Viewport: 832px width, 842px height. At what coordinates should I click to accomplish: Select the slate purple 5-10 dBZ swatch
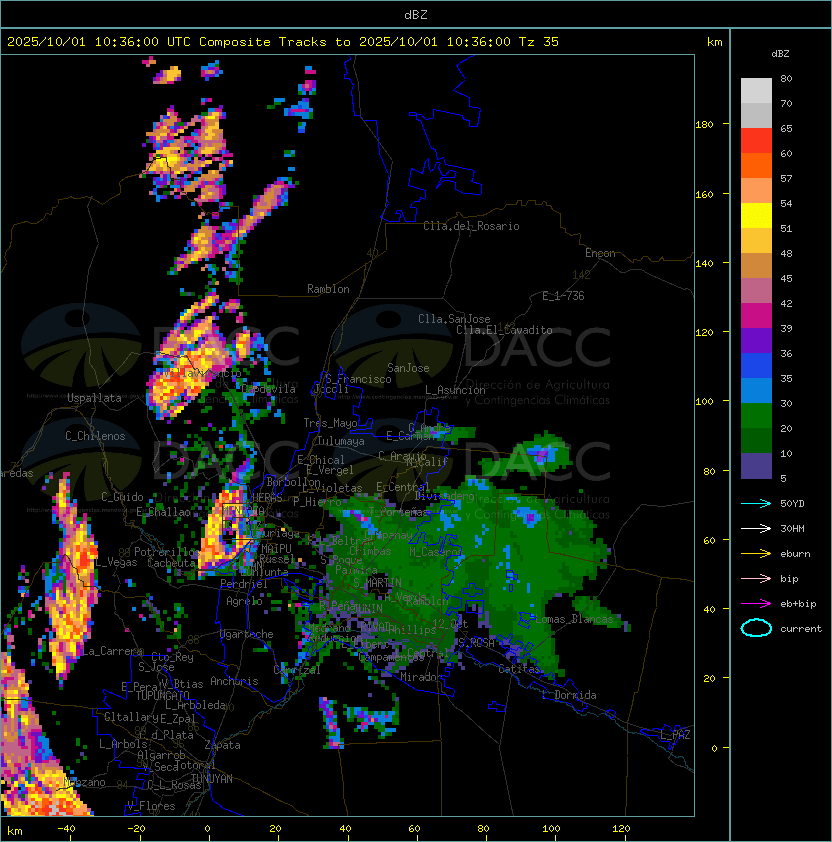pos(756,466)
